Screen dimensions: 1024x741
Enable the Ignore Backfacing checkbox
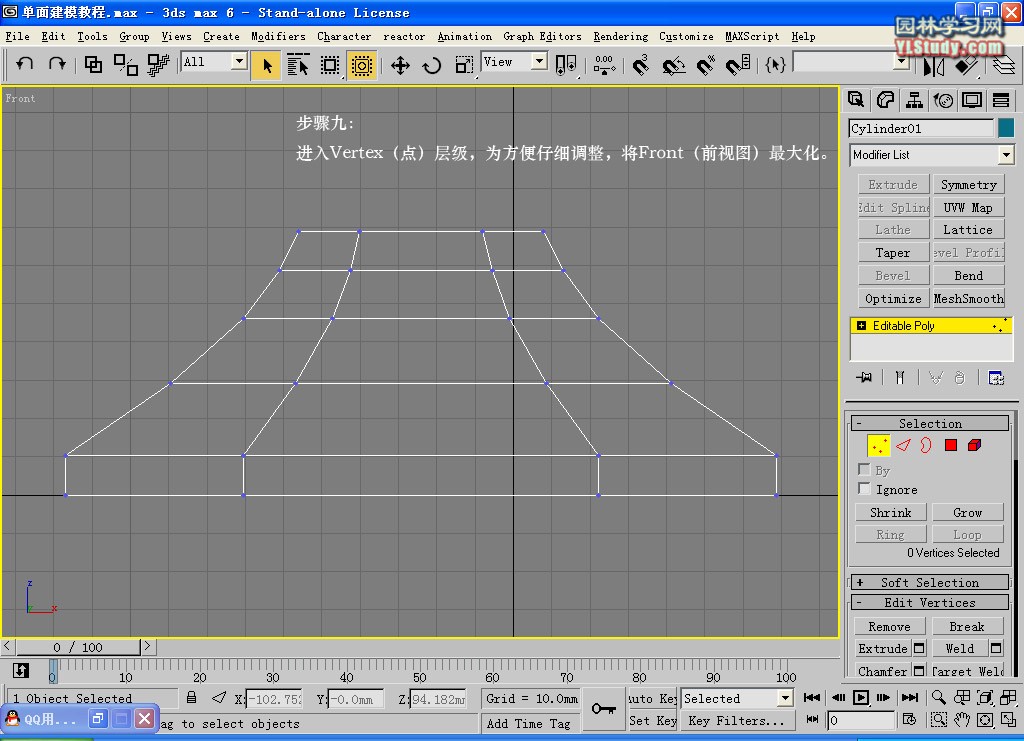(x=864, y=488)
